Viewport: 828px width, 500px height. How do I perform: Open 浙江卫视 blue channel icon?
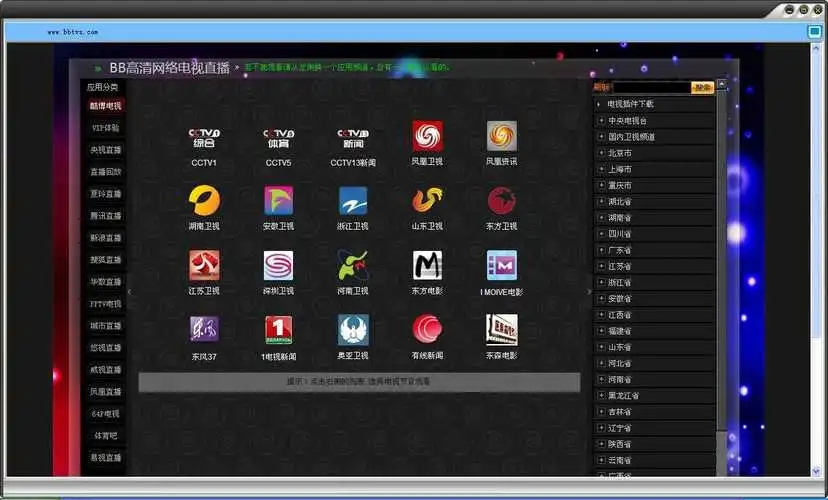point(353,201)
